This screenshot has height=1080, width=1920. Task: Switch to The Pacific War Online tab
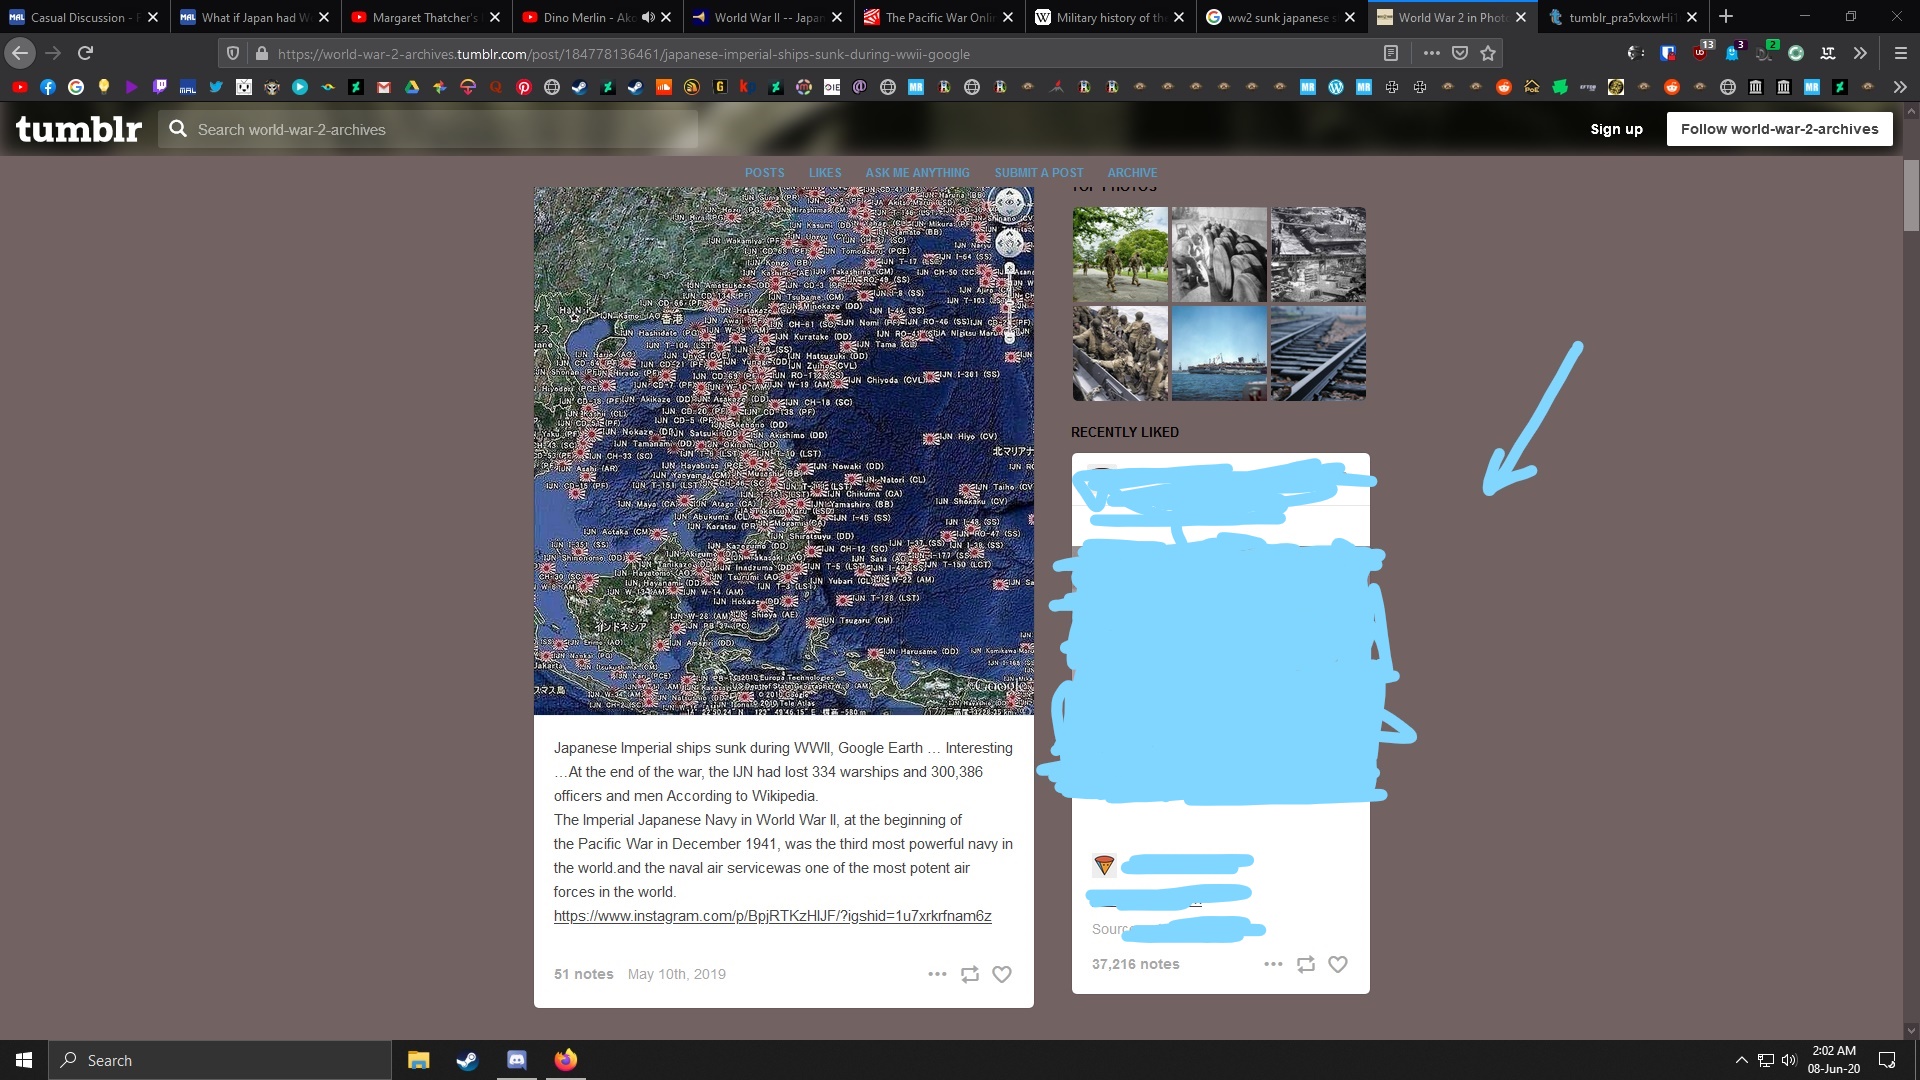tap(937, 17)
